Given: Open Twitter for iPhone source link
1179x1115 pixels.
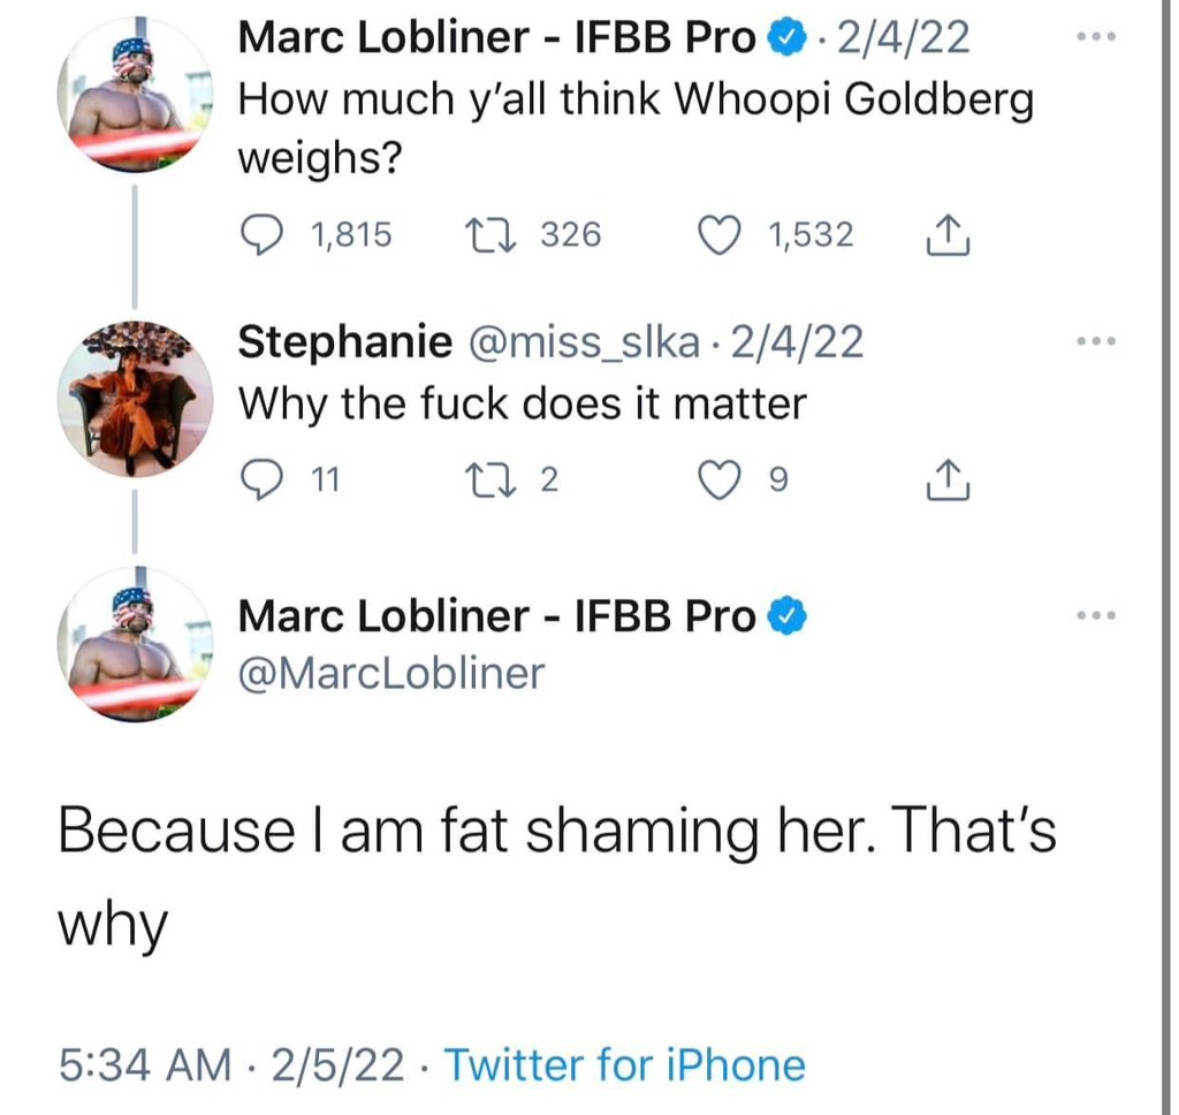Looking at the screenshot, I should pos(625,1065).
